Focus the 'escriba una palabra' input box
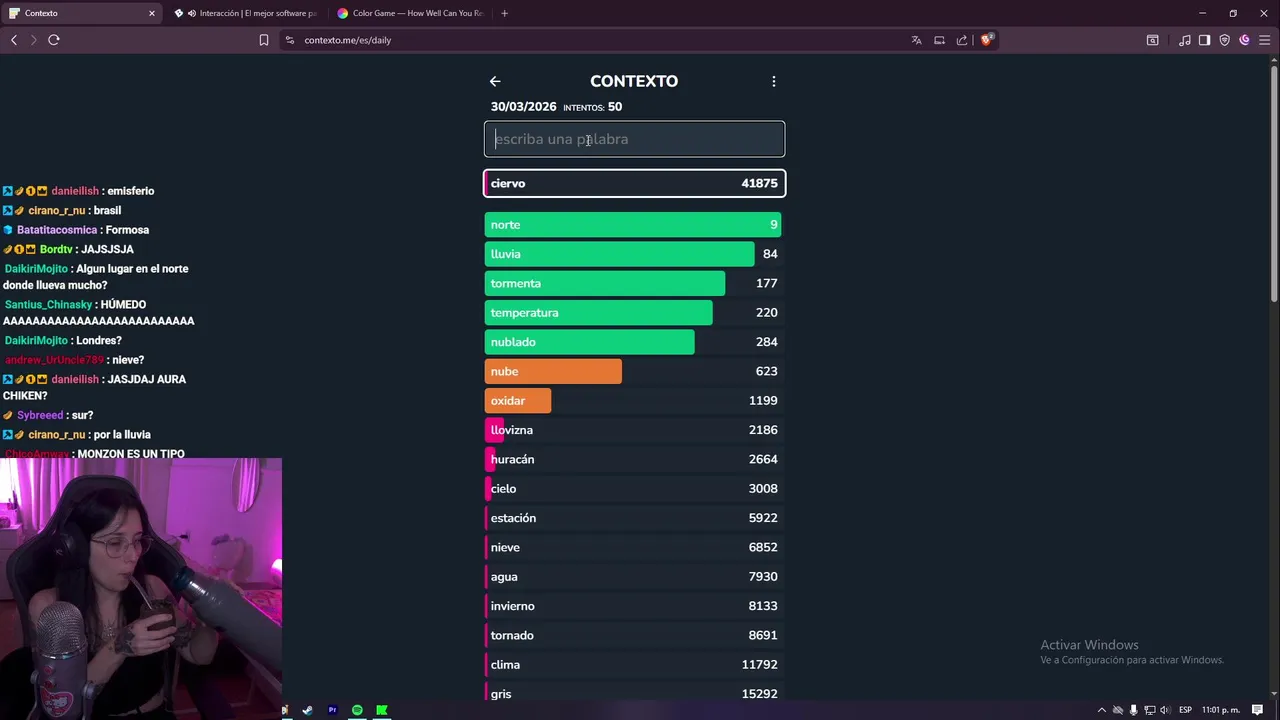This screenshot has height=720, width=1280. click(x=634, y=139)
